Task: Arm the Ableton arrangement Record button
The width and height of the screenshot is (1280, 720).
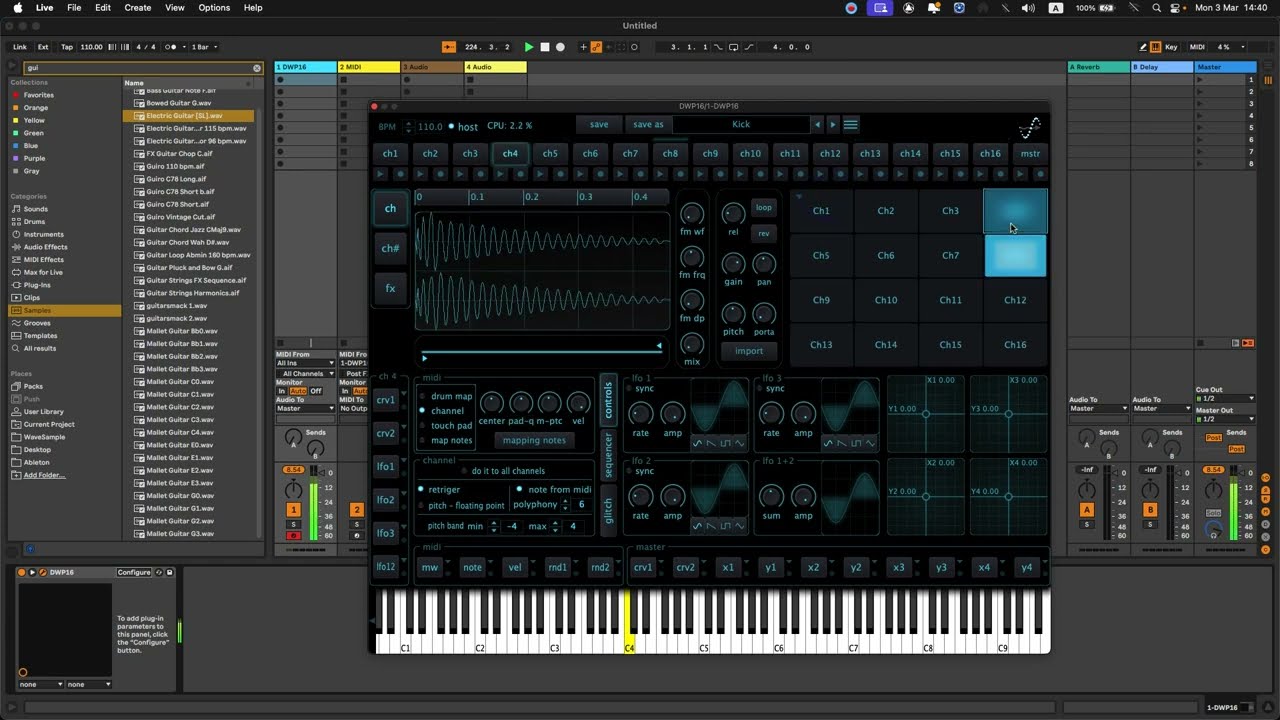Action: pyautogui.click(x=560, y=47)
